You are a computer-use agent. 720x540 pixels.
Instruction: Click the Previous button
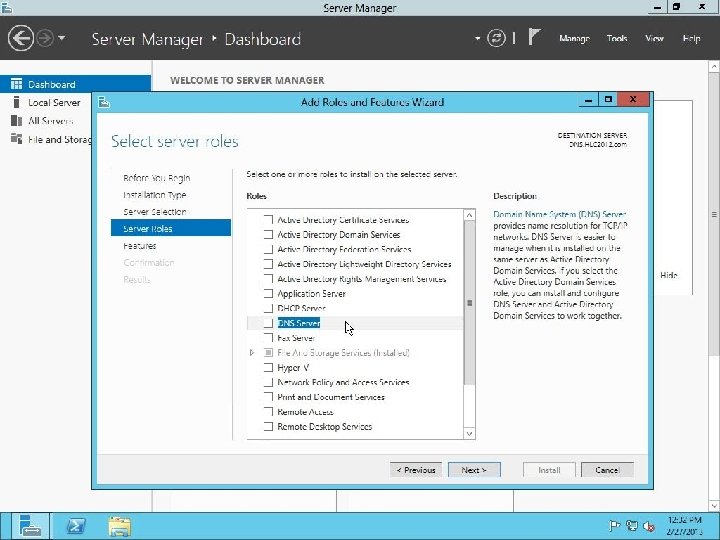[416, 470]
